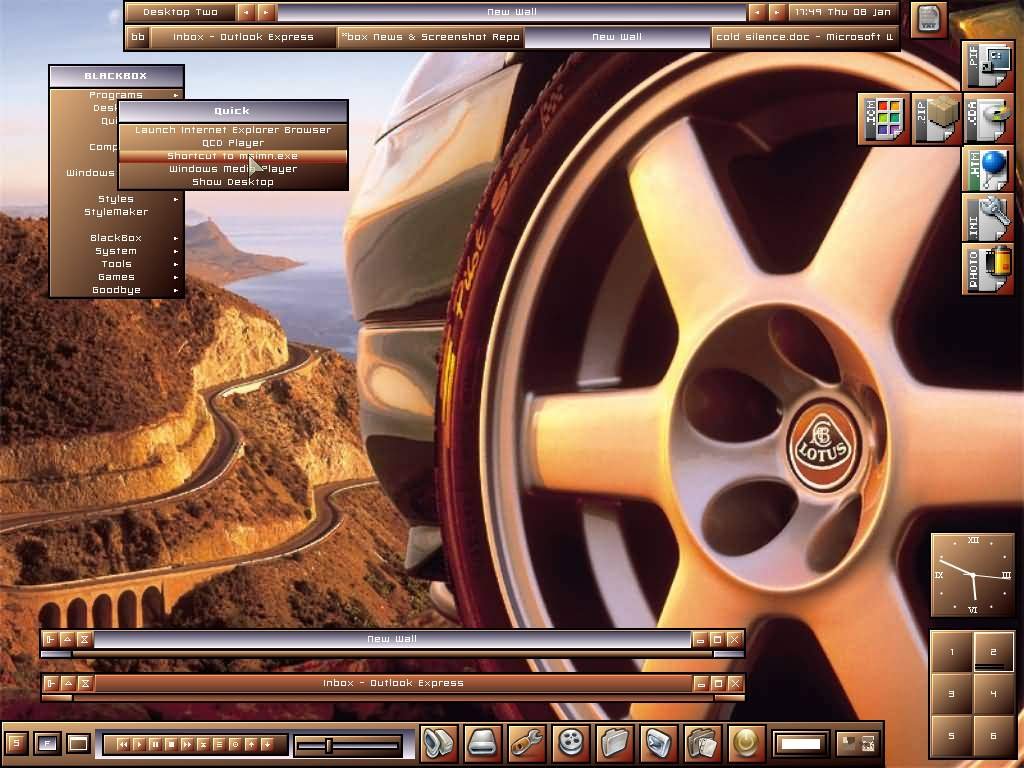The image size is (1024, 768).
Task: Click the analog clock widget
Action: pyautogui.click(x=972, y=575)
